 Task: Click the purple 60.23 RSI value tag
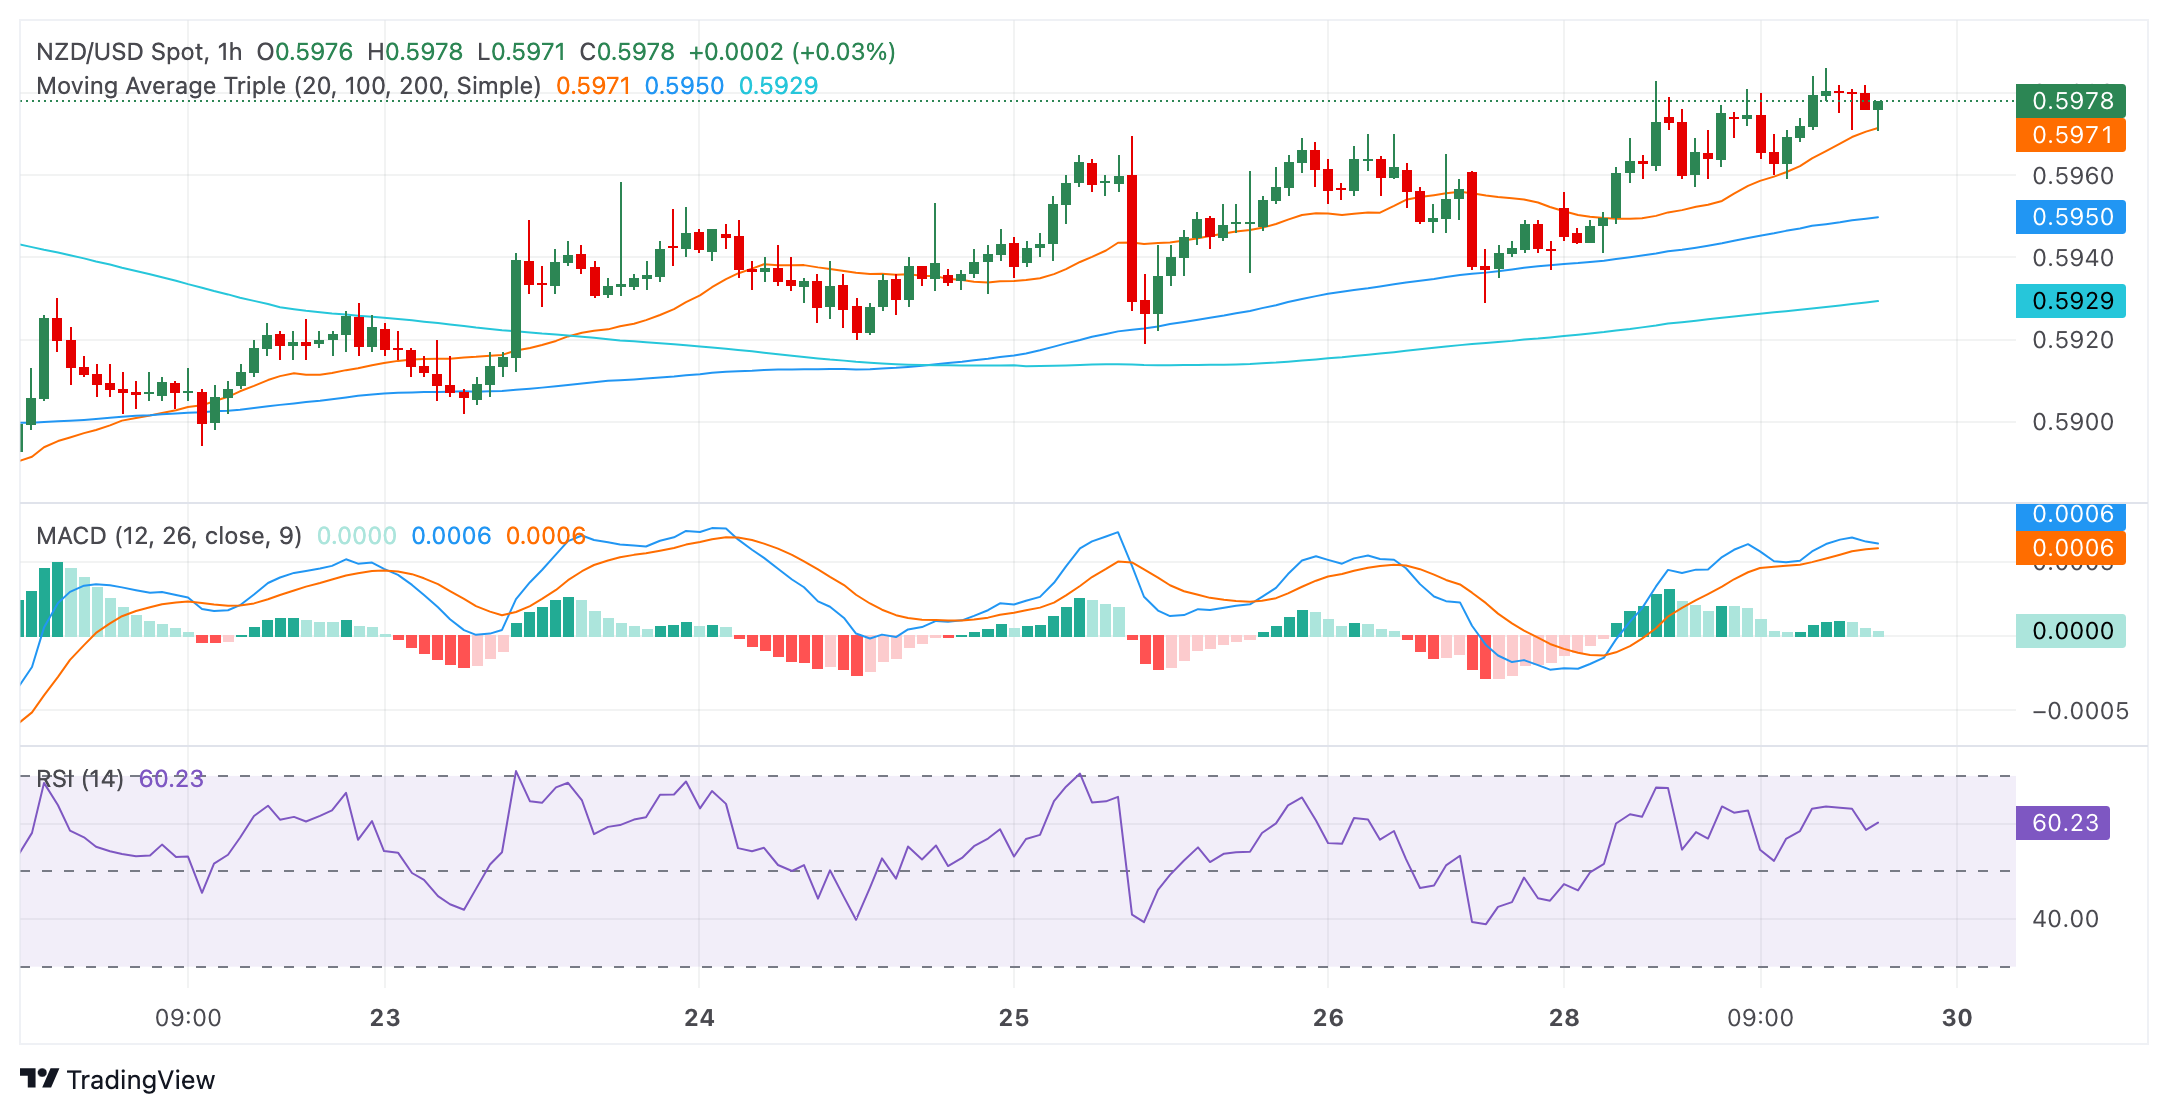click(2063, 823)
